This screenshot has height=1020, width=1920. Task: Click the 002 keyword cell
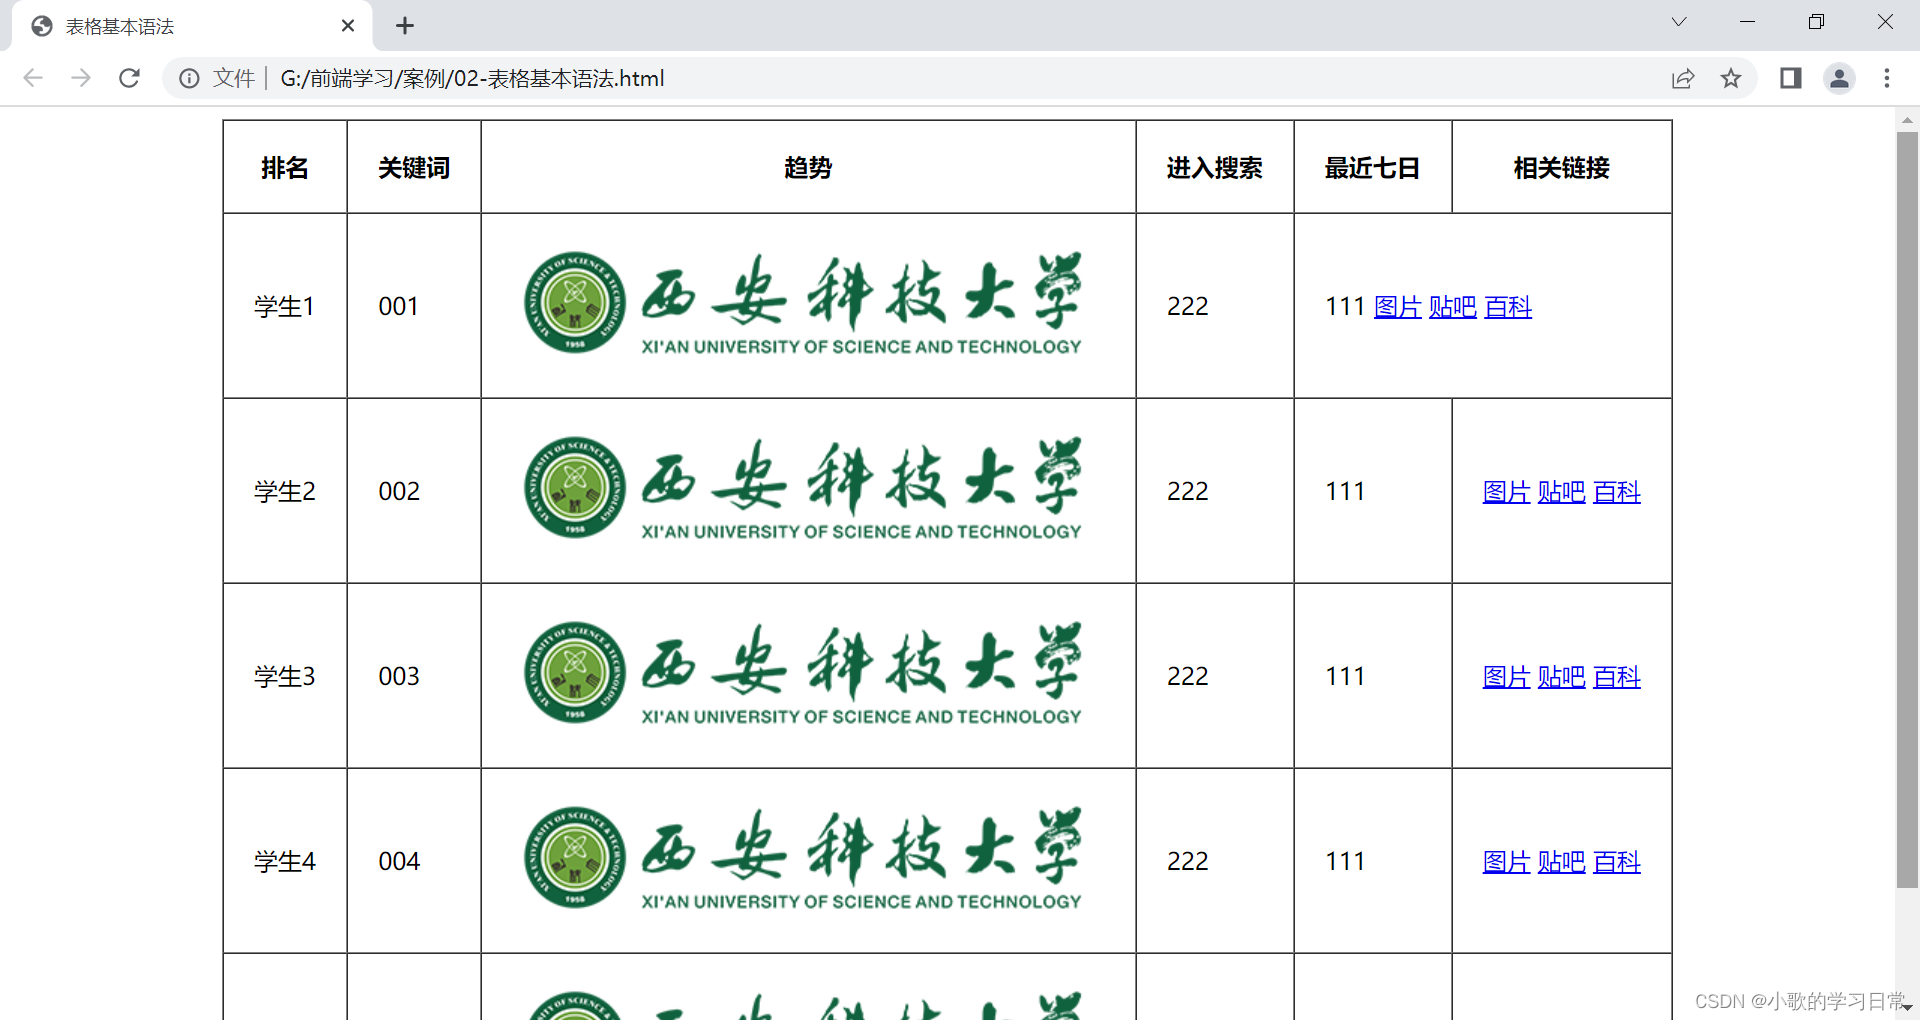(x=414, y=491)
